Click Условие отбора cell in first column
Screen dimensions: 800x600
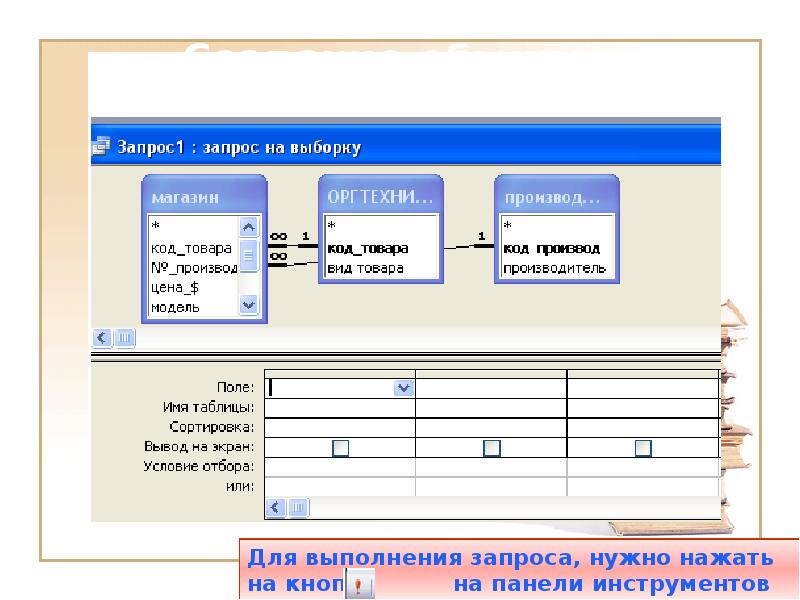click(340, 467)
